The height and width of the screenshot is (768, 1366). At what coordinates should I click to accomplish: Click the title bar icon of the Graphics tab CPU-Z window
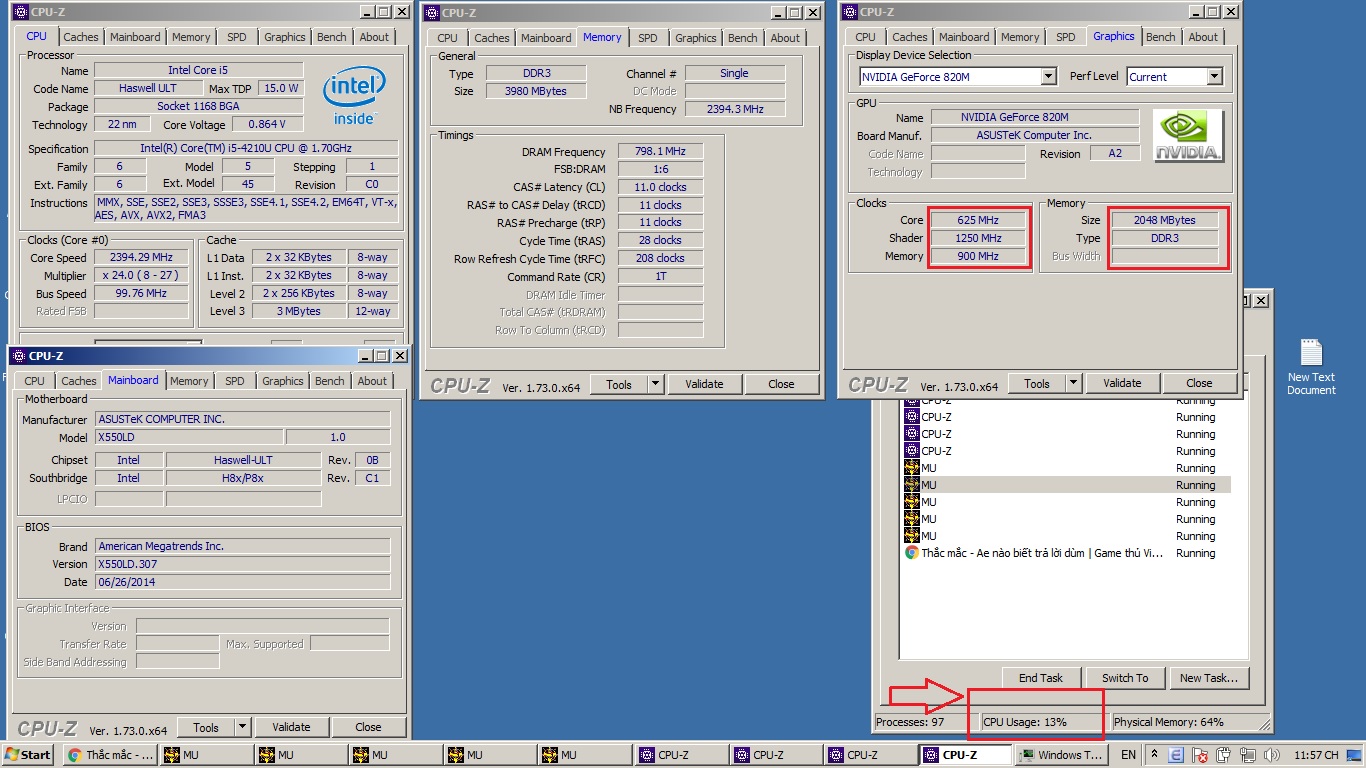click(x=849, y=12)
